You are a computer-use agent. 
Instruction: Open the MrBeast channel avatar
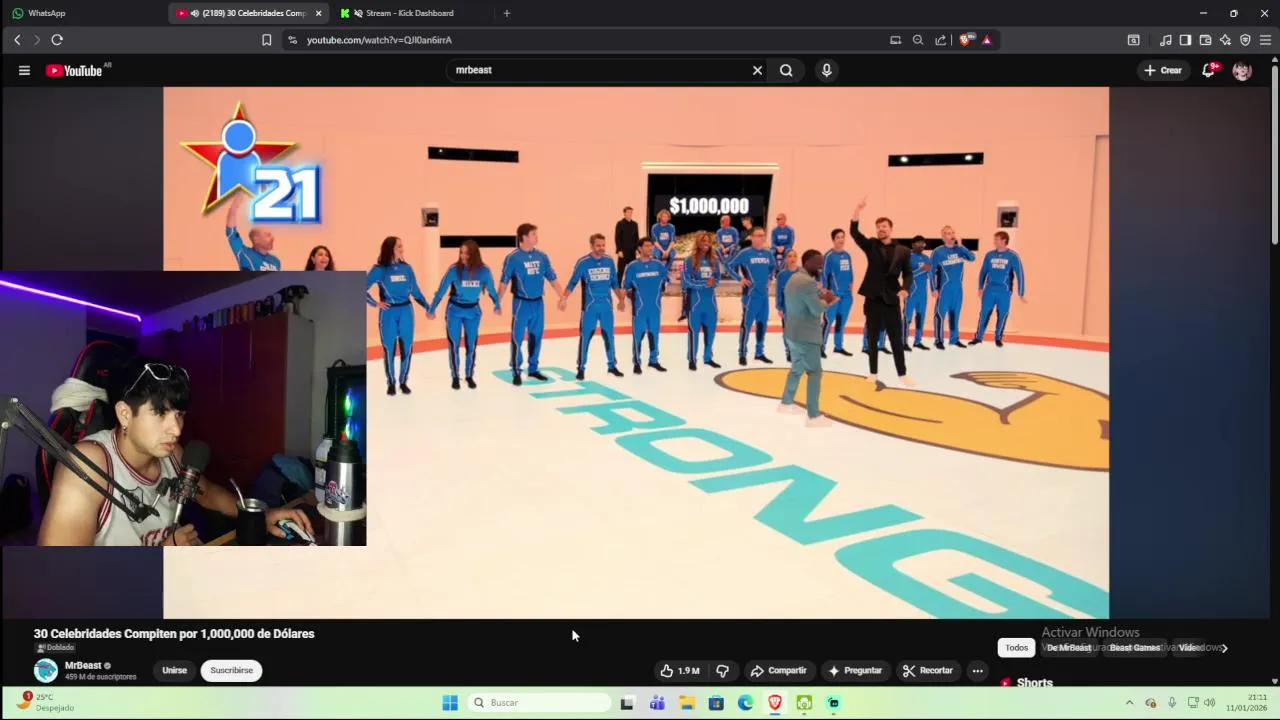coord(46,670)
